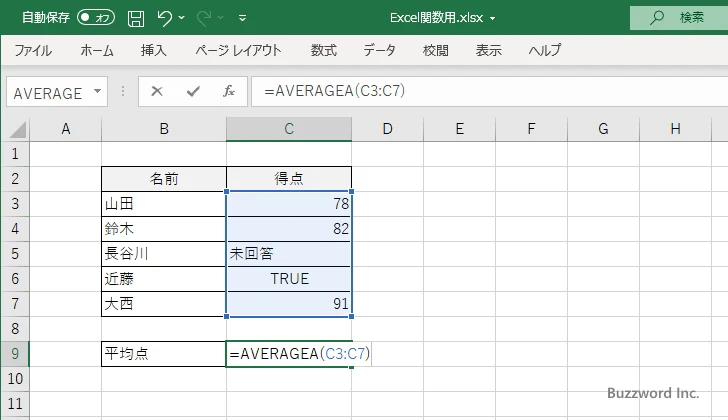
Task: Open Customize Quick Access Toolbar dropdown
Action: [x=242, y=18]
